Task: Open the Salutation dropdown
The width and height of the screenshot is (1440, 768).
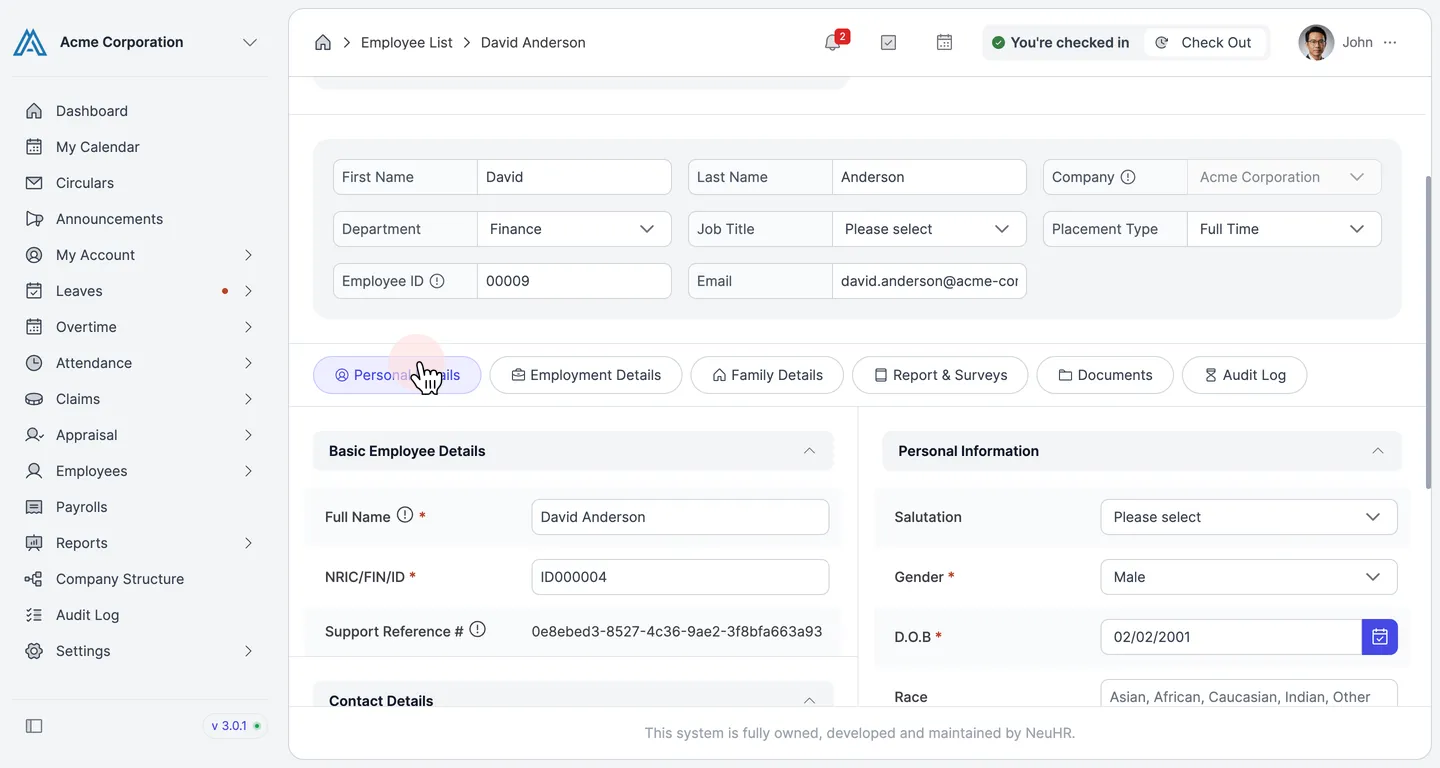Action: click(x=1249, y=517)
